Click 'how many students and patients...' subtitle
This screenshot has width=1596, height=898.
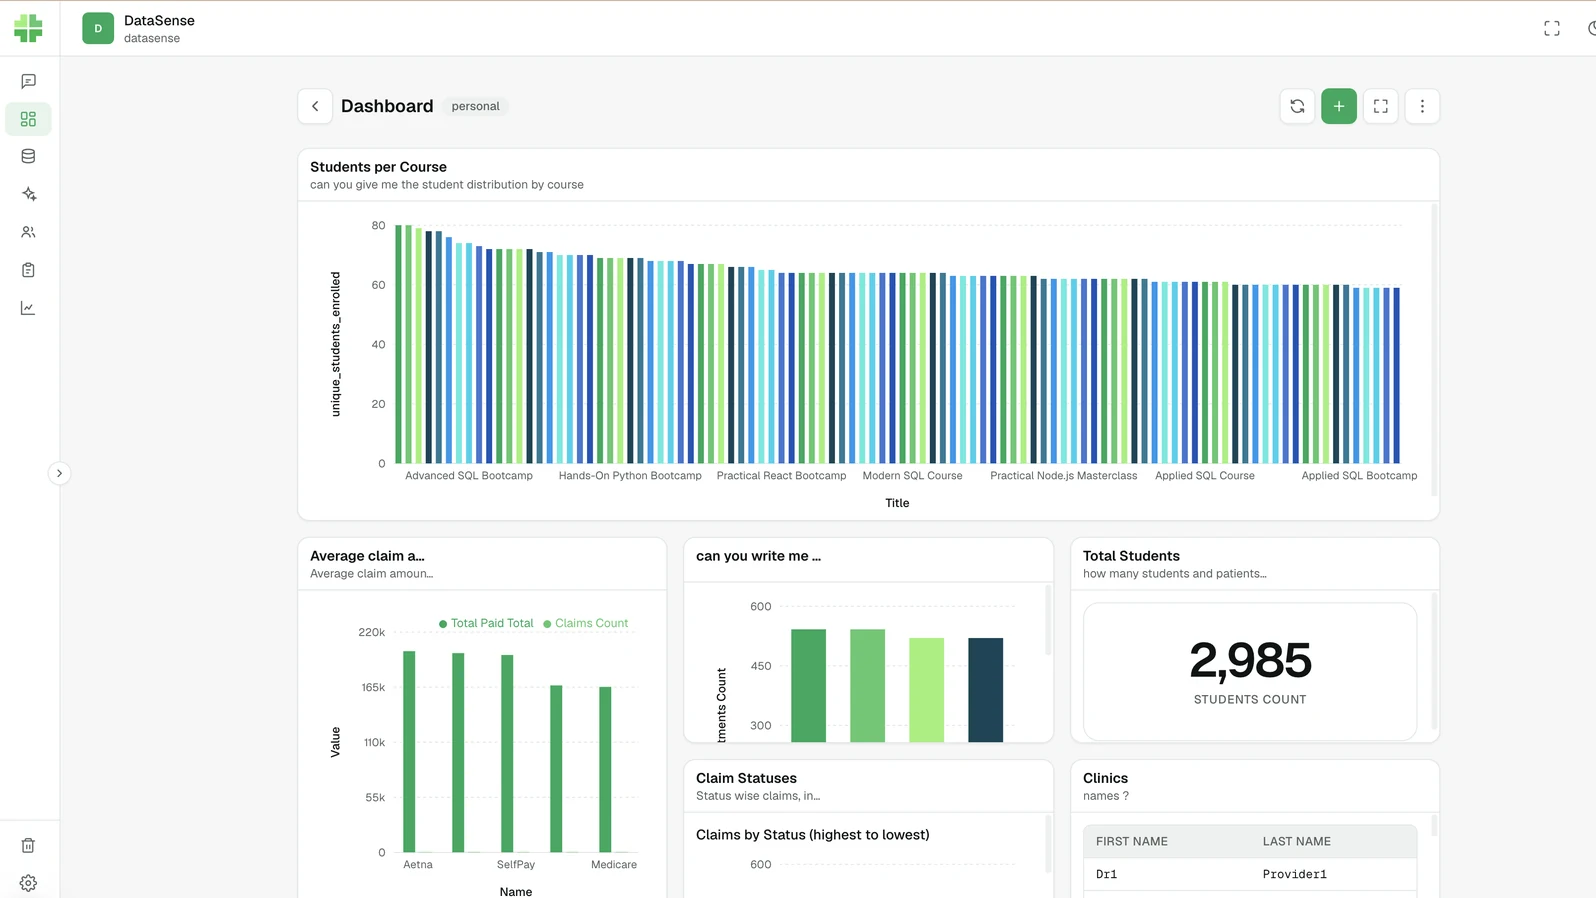click(1175, 574)
